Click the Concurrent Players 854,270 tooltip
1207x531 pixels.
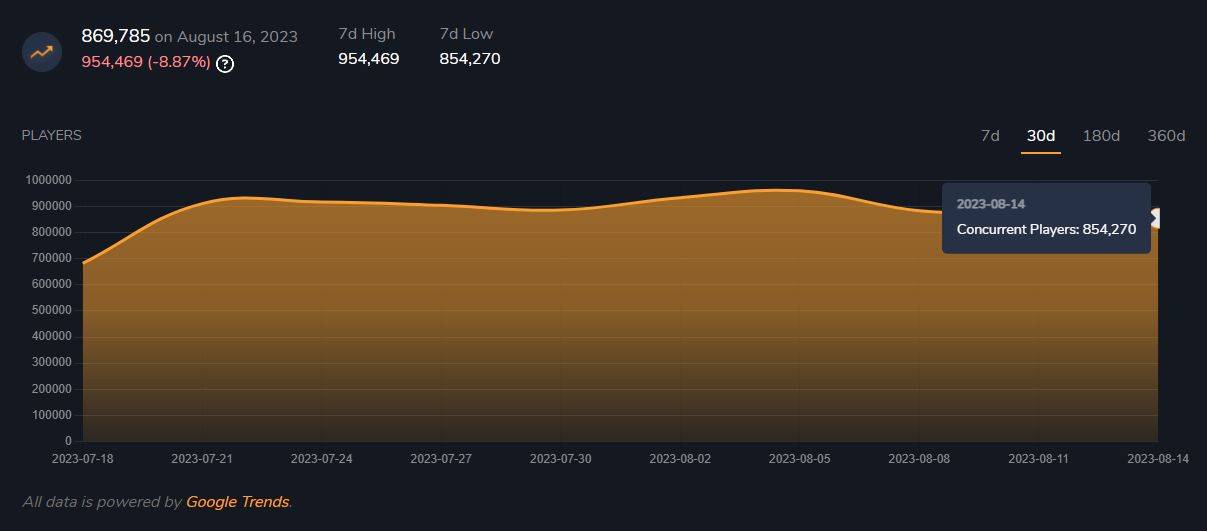point(1046,229)
